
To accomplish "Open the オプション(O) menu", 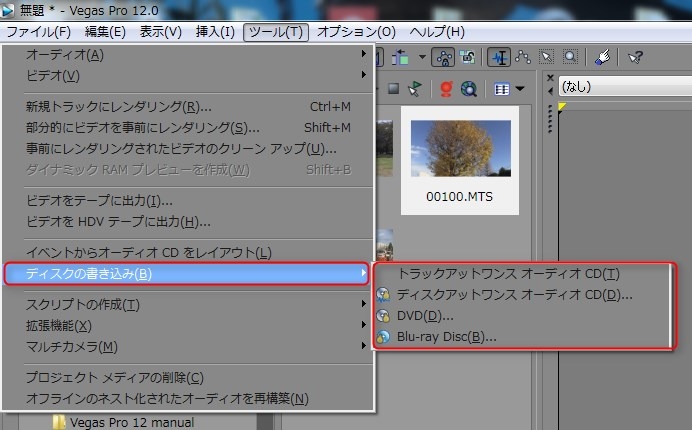I will [x=356, y=32].
